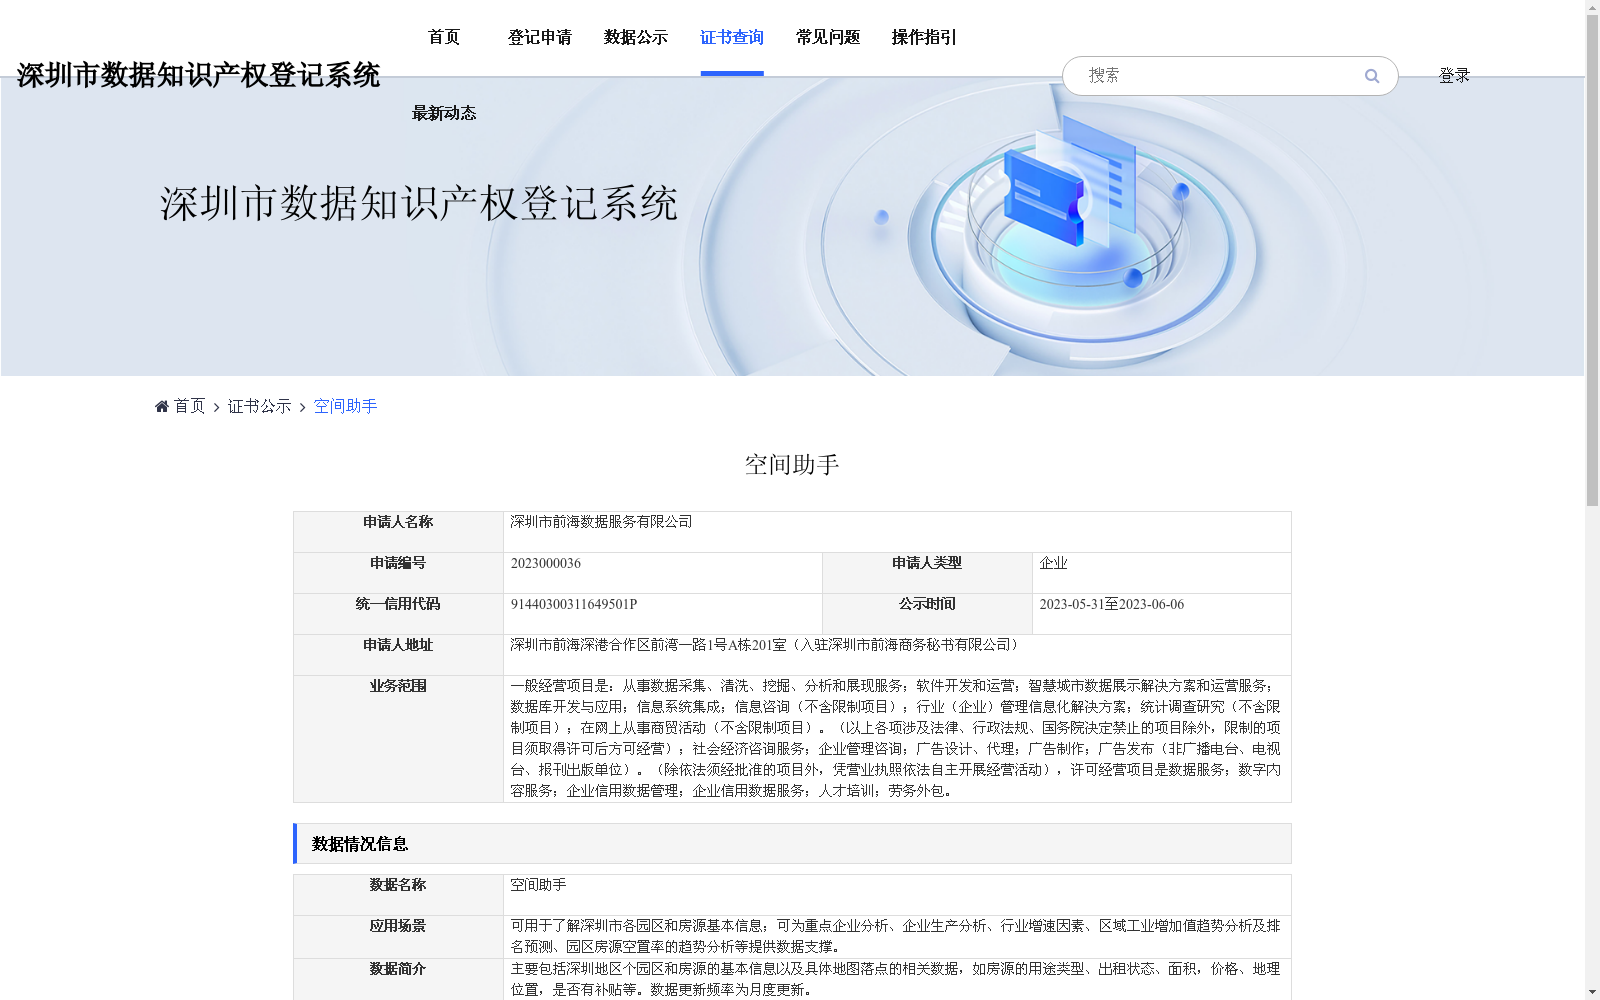
Task: Click the credit code 91440300311649501P
Action: 574,604
